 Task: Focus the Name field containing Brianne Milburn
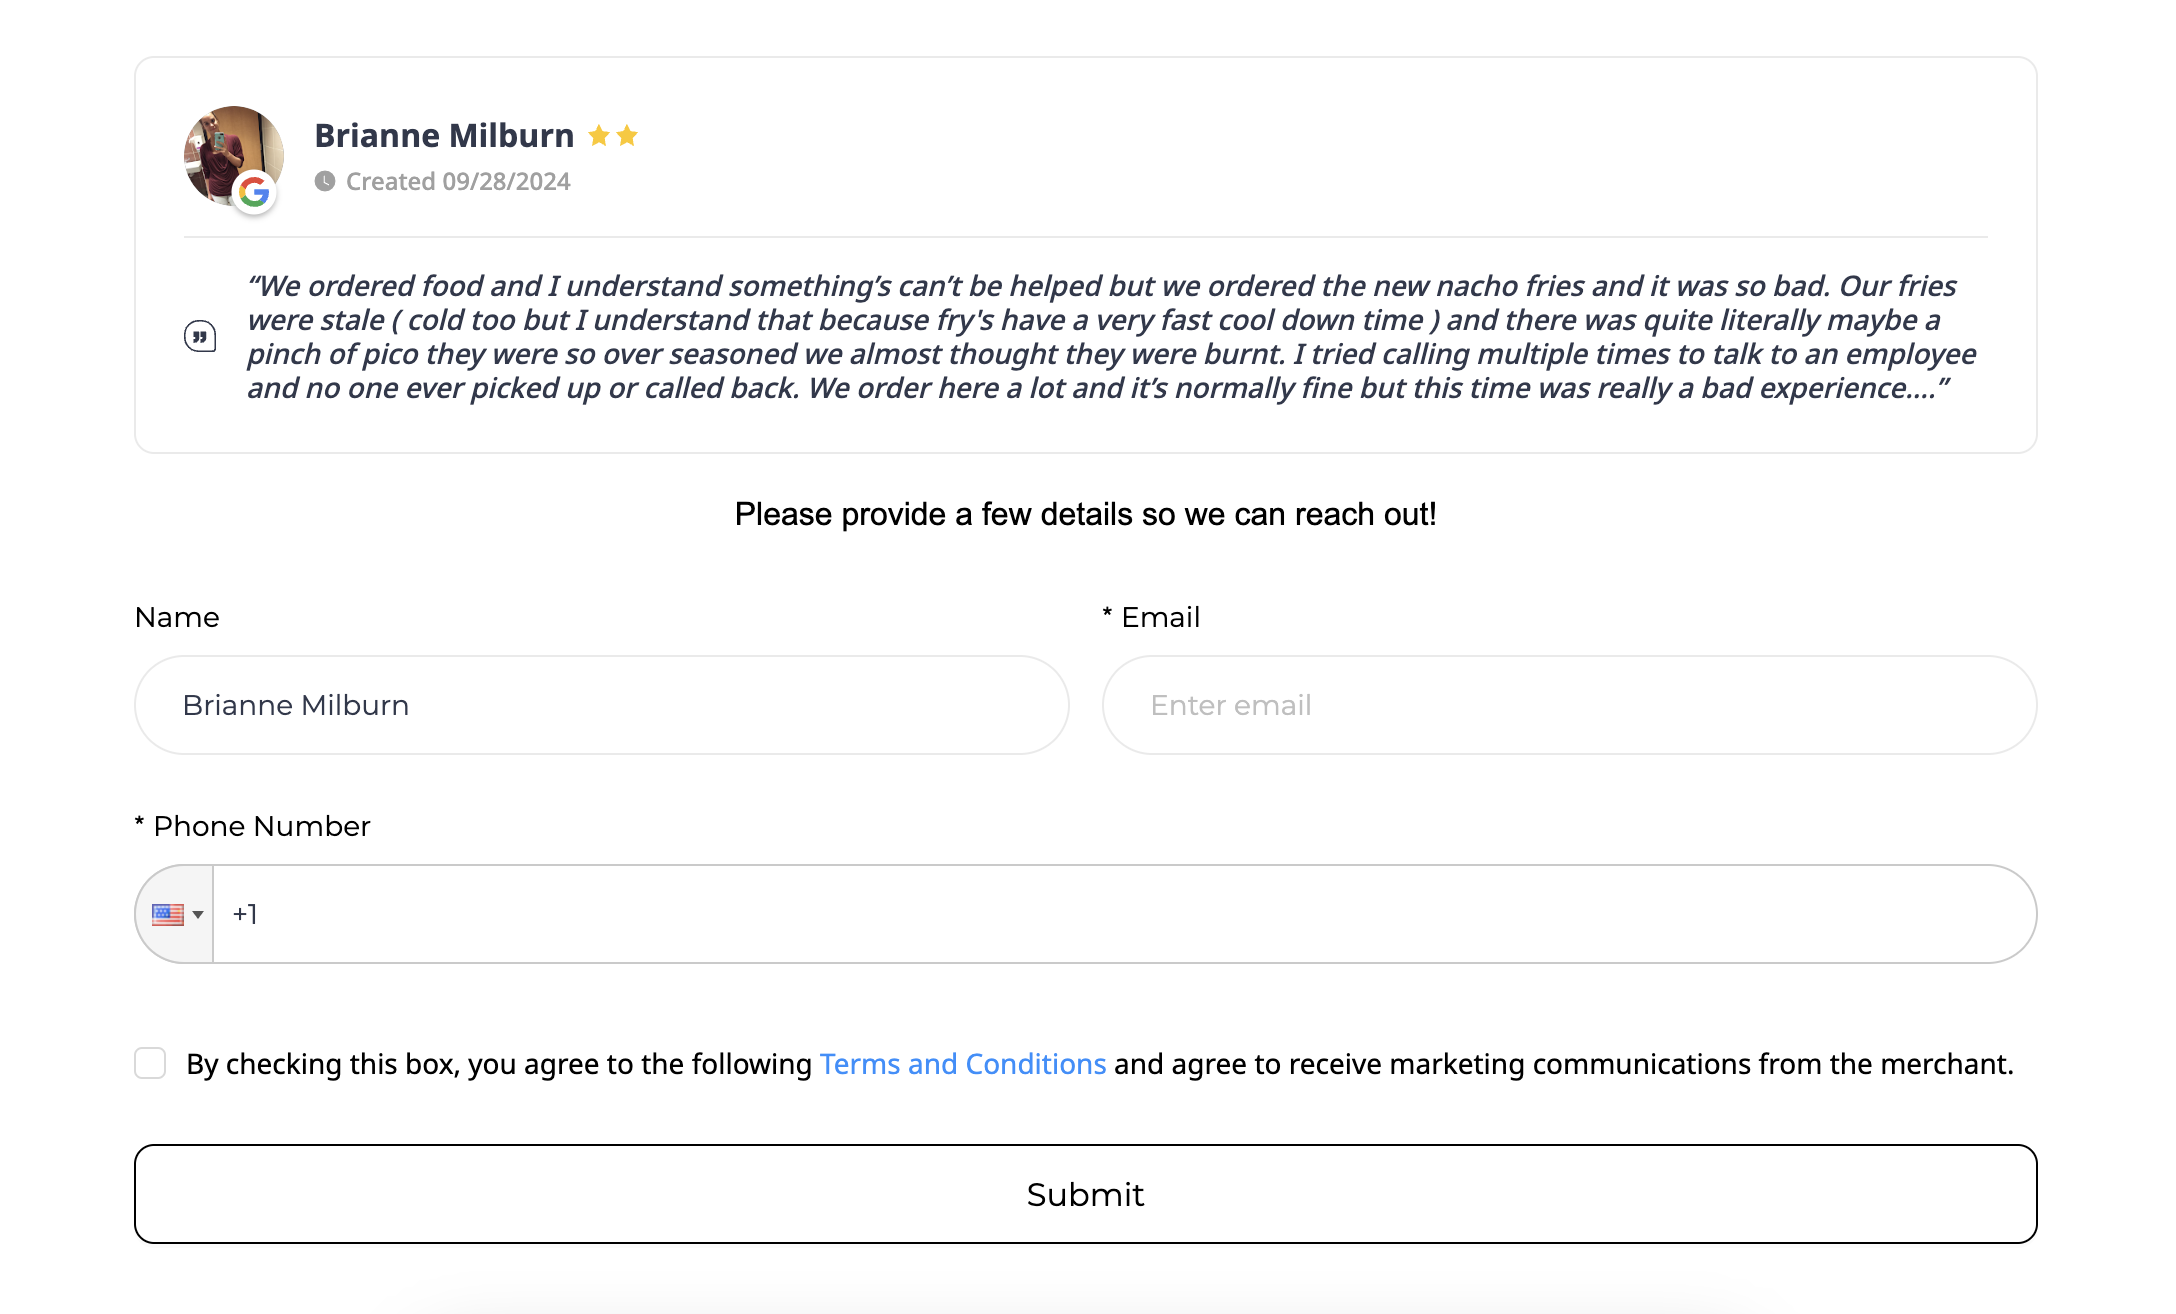pyautogui.click(x=602, y=705)
